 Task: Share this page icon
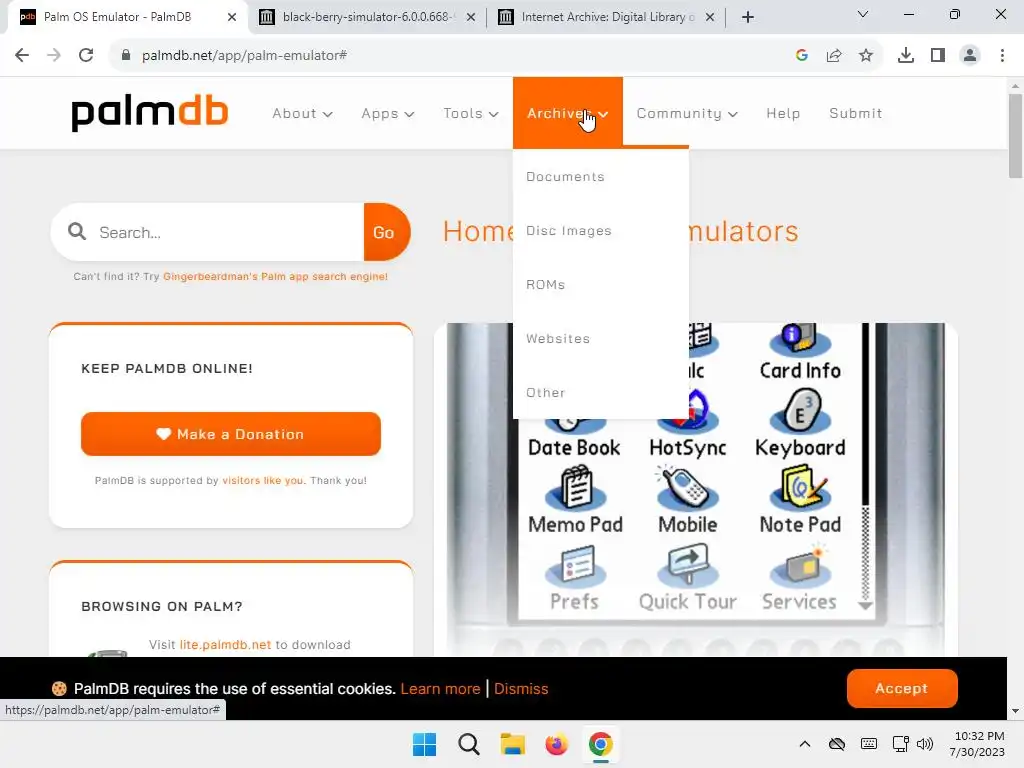(x=834, y=56)
